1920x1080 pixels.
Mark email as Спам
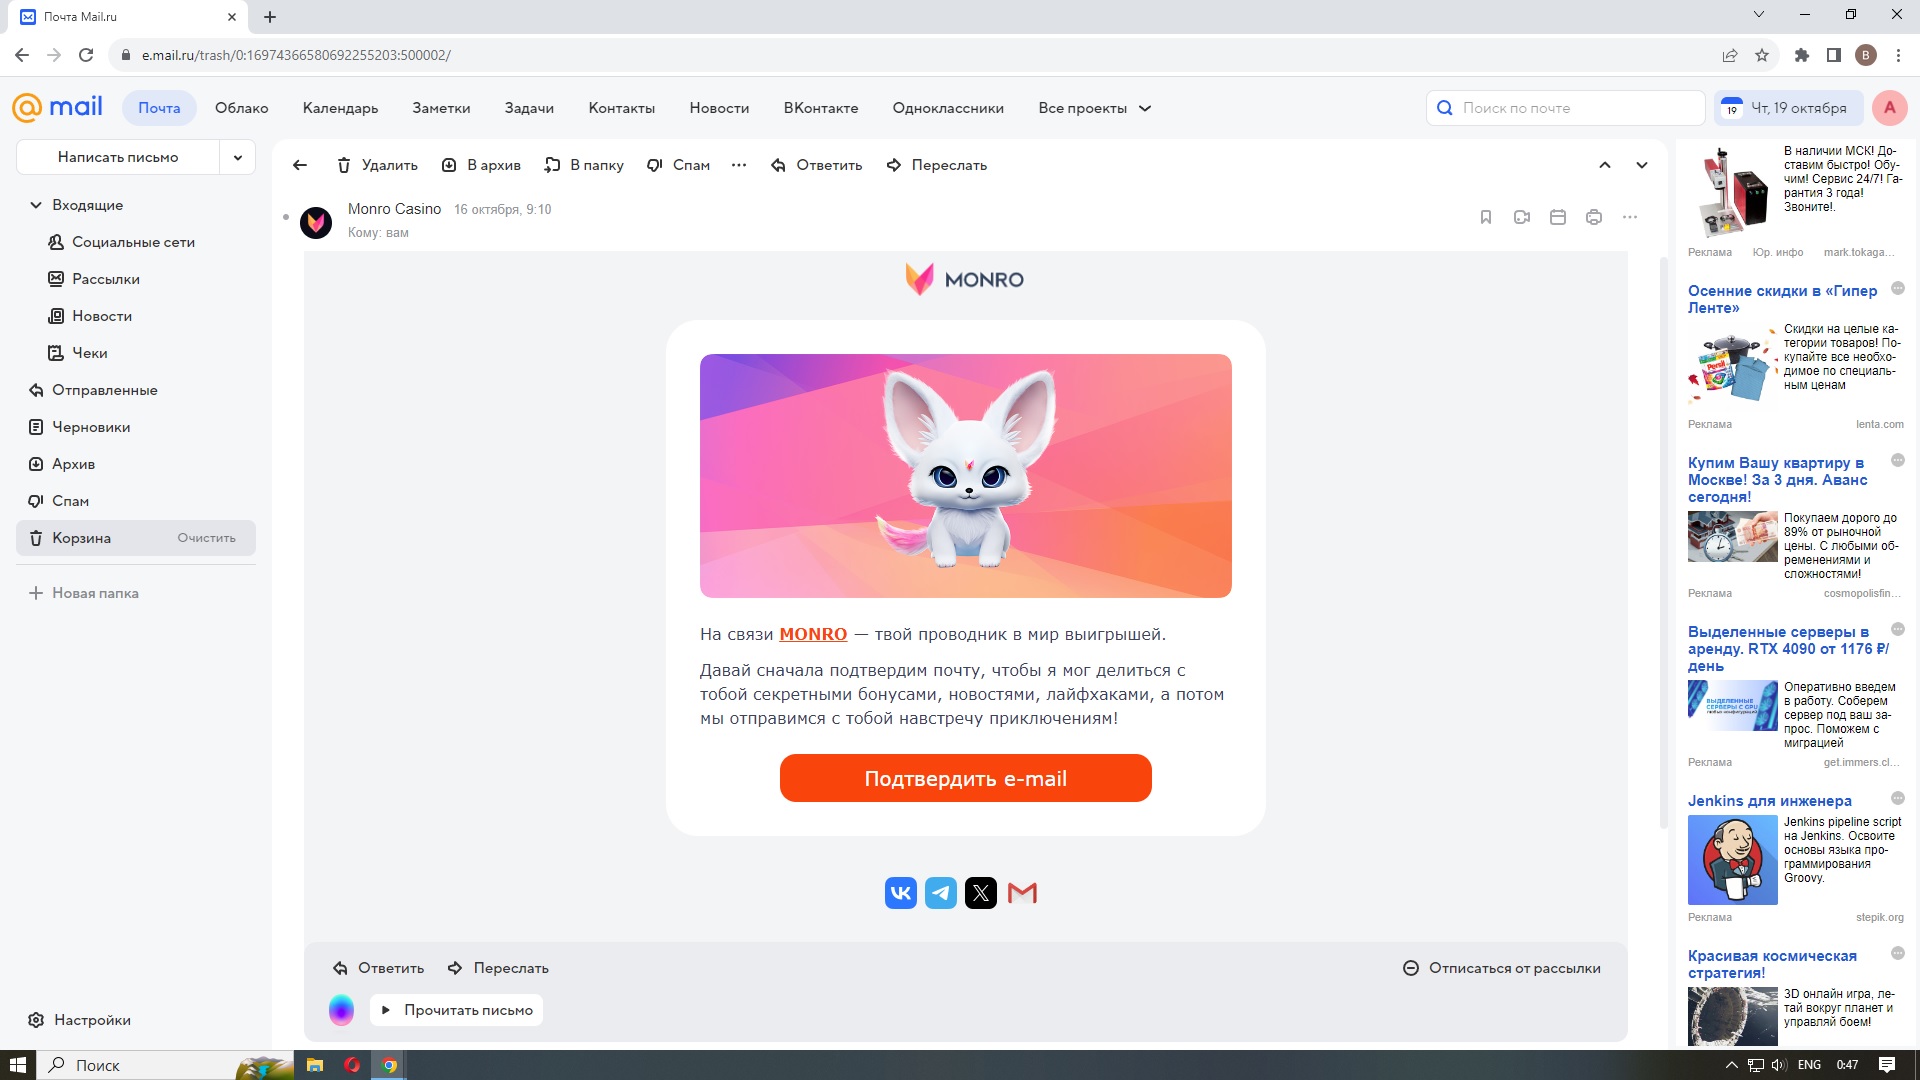point(678,165)
